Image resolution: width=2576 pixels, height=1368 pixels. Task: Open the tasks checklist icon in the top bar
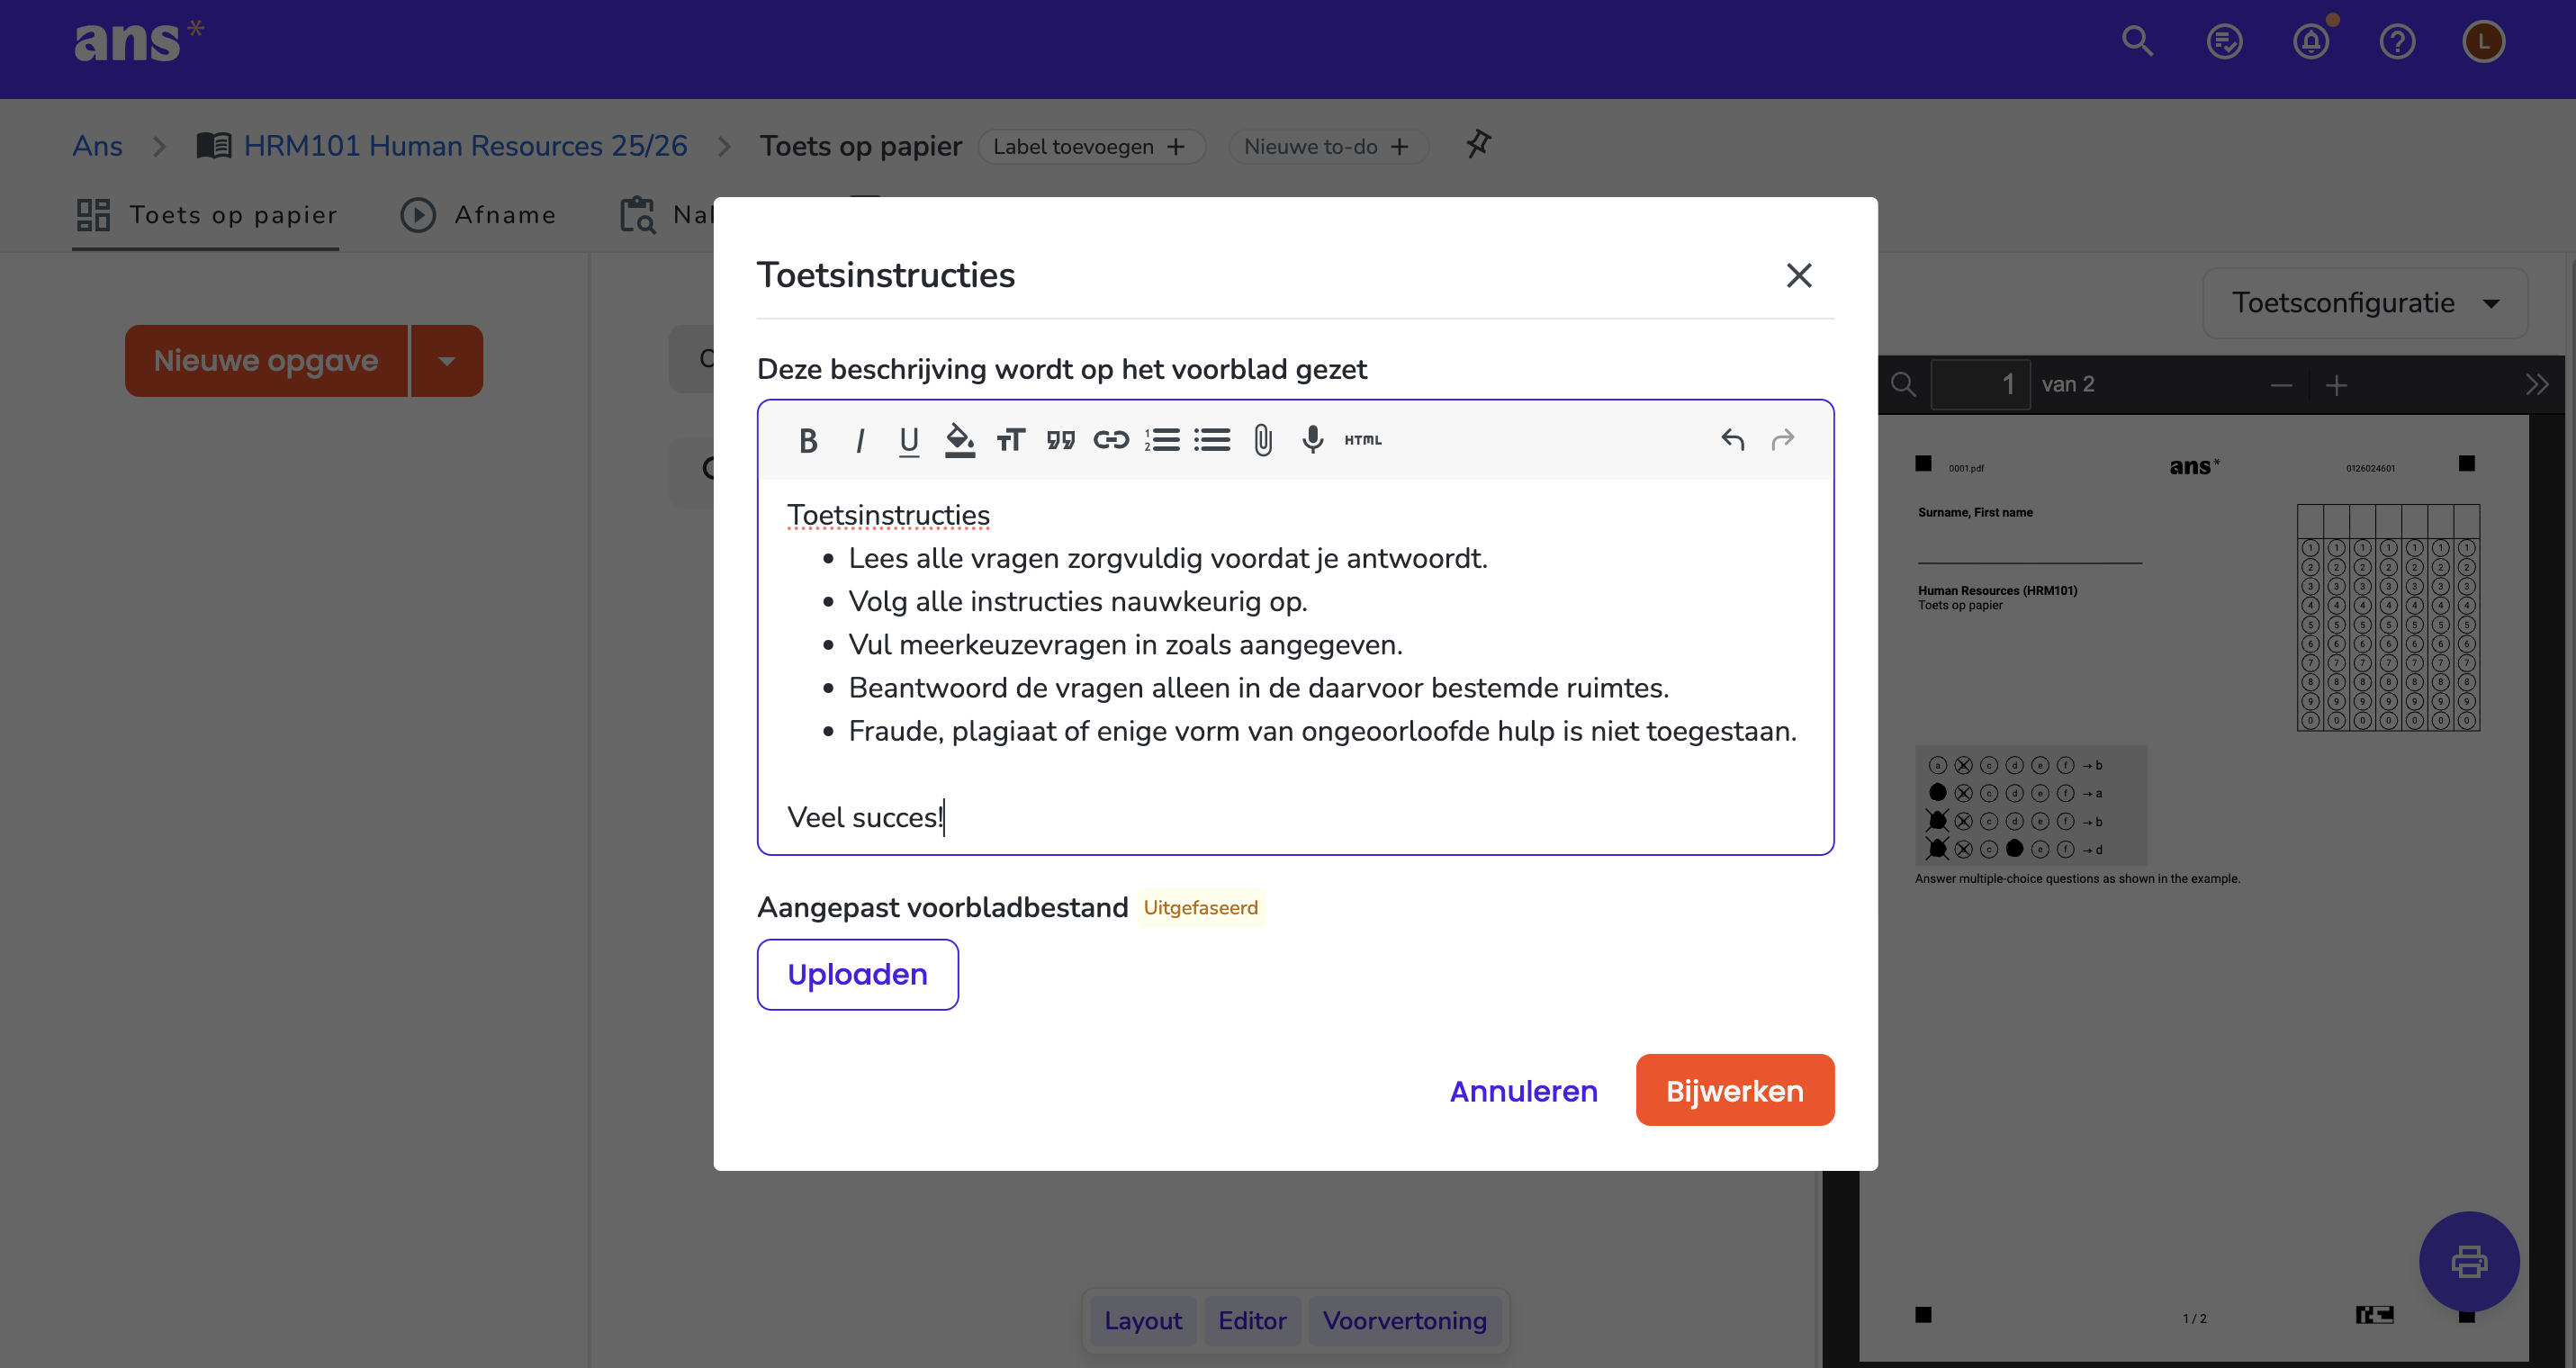[x=2224, y=41]
